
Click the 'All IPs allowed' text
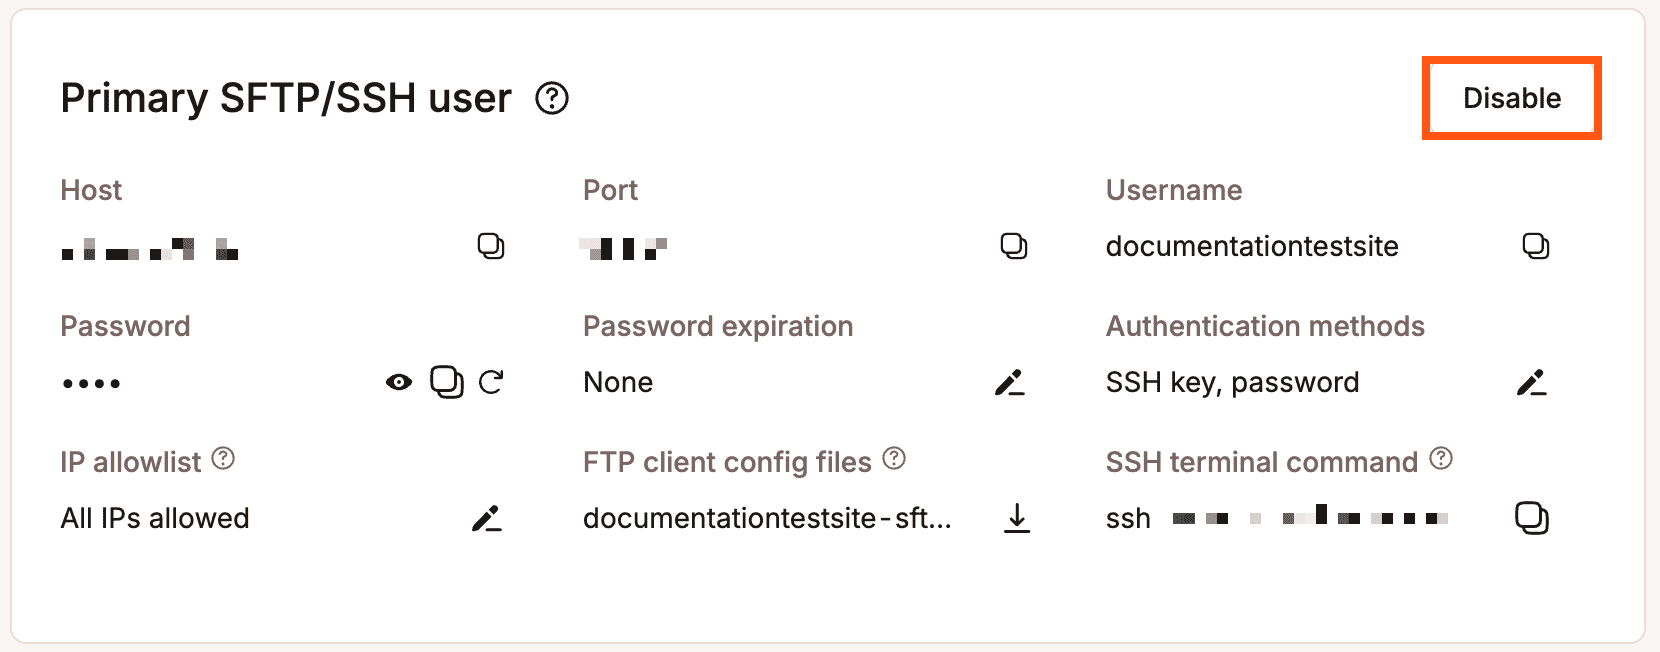coord(155,518)
